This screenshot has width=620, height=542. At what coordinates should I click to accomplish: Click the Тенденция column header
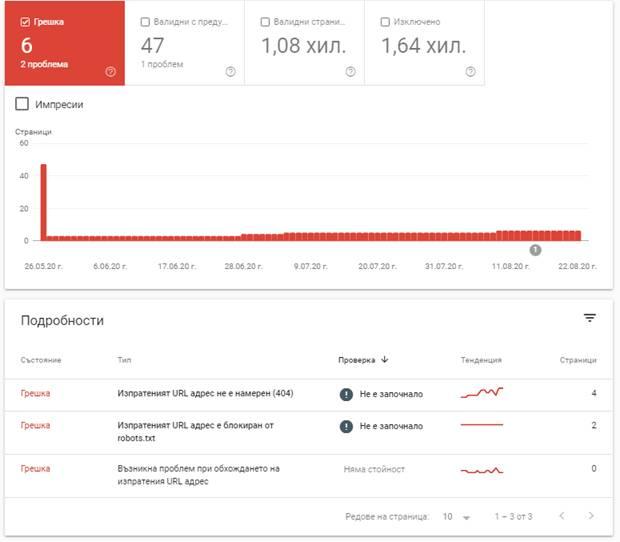[481, 360]
